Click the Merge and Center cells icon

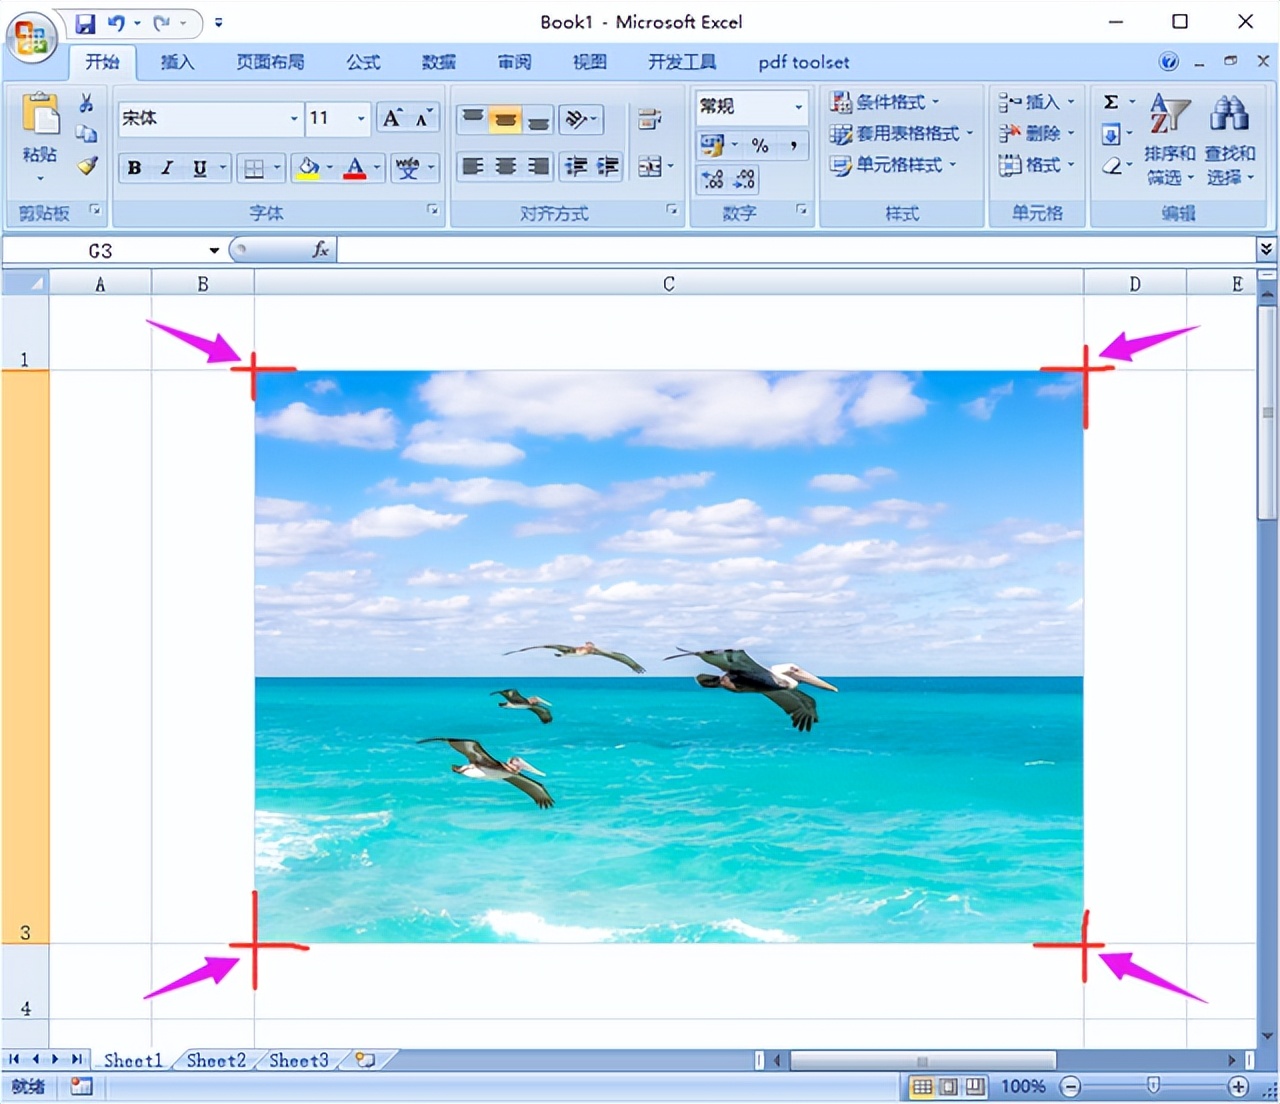point(650,167)
